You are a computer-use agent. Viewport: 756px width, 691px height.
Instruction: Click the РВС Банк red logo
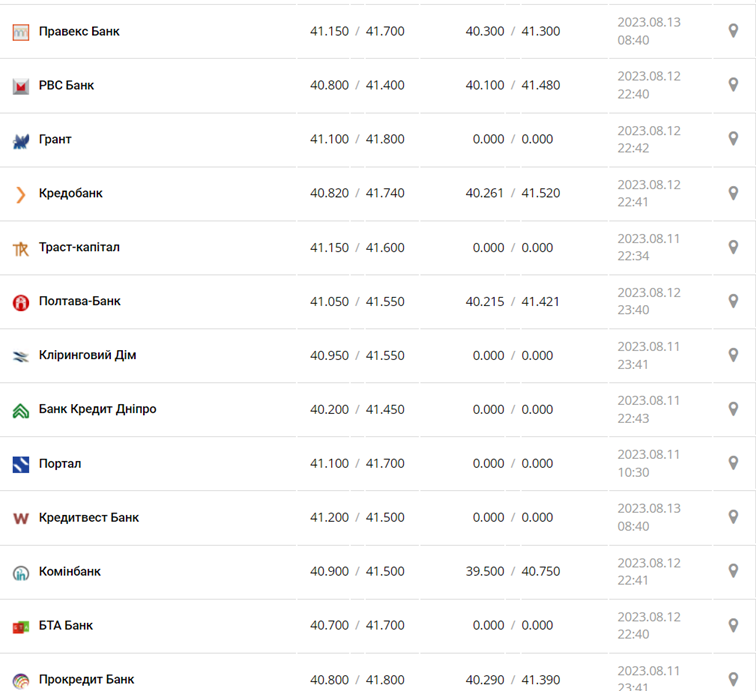pyautogui.click(x=20, y=86)
